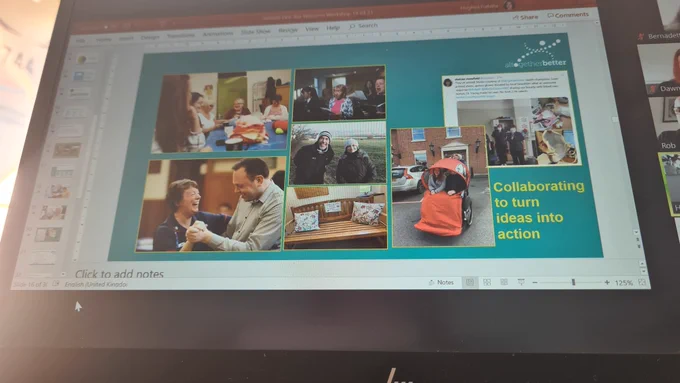
Task: Select the tweet screenshot image on slide
Action: tap(511, 119)
